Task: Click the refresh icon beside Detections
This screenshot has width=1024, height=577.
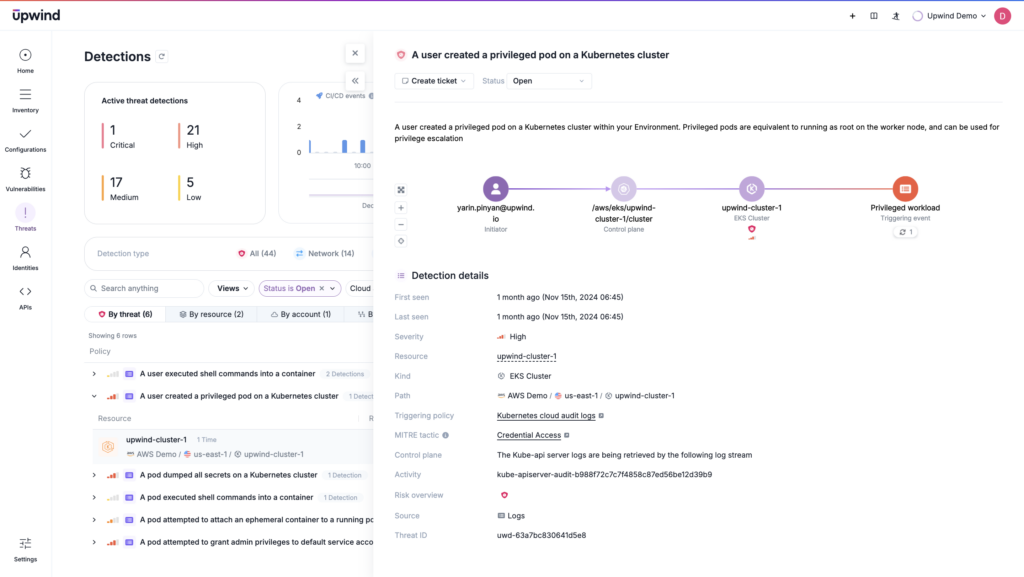Action: (x=162, y=57)
